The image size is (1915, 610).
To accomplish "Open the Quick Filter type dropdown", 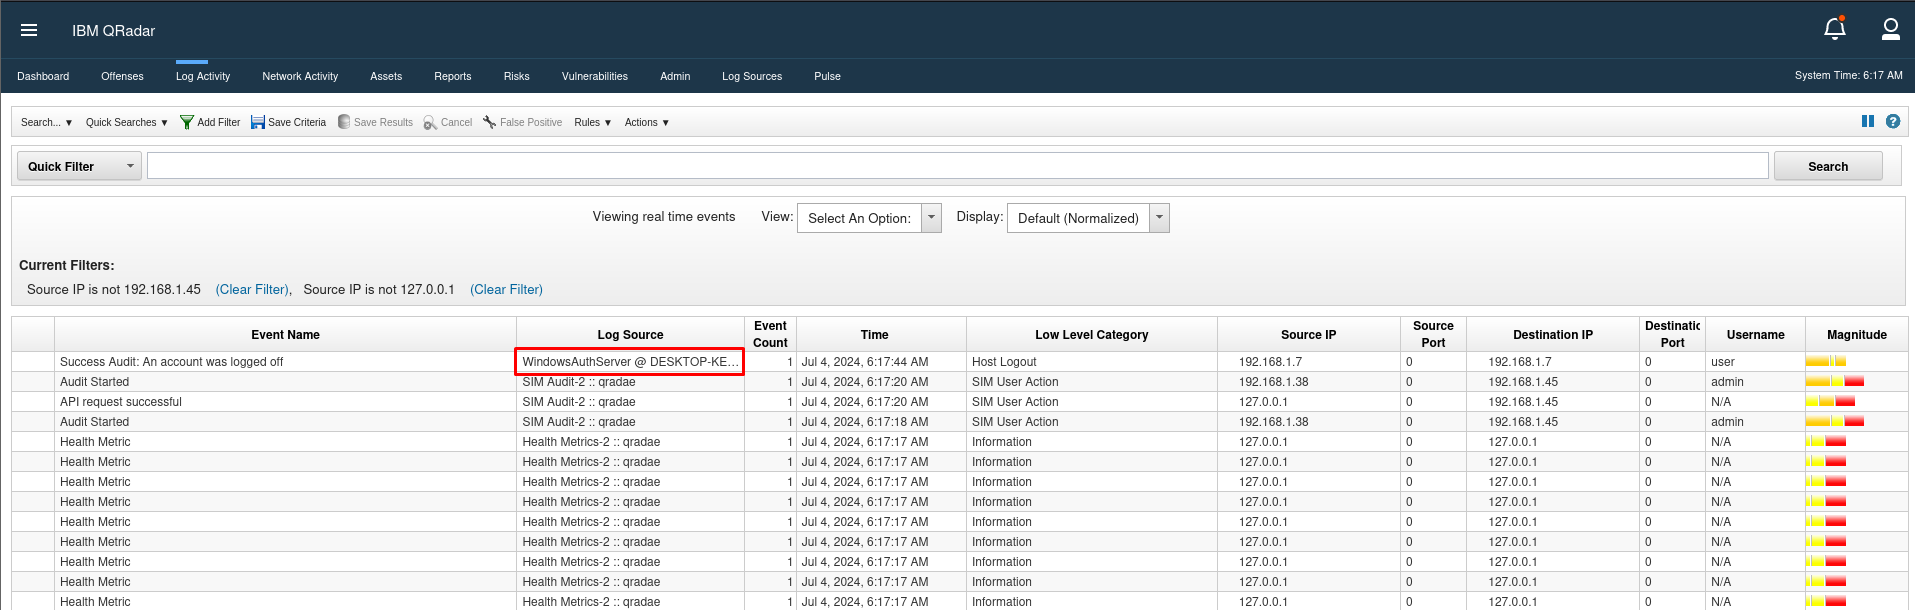I will click(x=79, y=166).
